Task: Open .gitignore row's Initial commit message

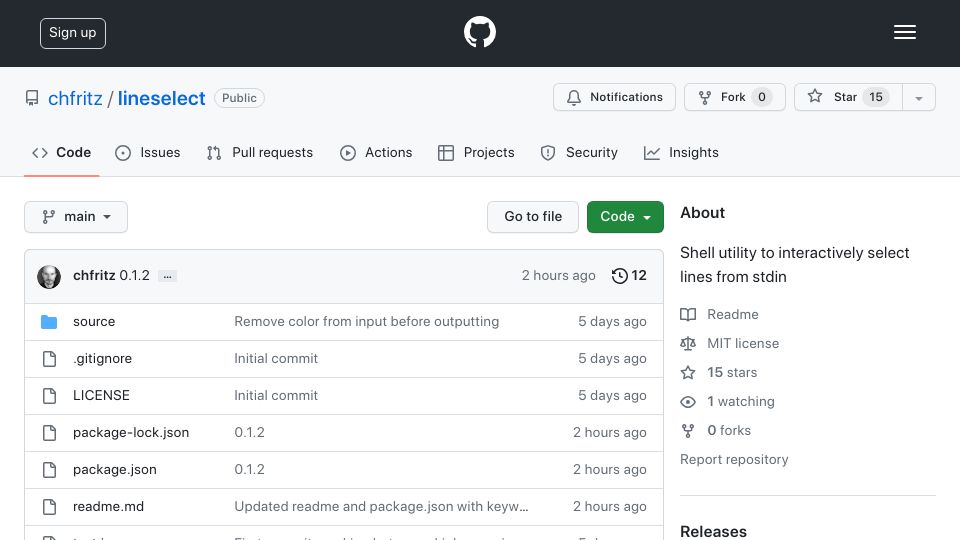Action: click(276, 359)
